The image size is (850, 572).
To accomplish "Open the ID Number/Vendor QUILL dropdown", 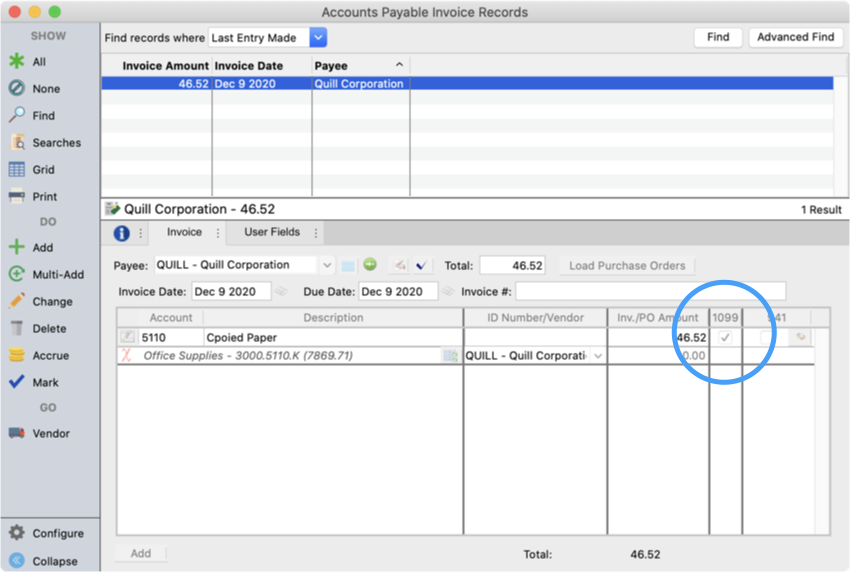I will (598, 356).
